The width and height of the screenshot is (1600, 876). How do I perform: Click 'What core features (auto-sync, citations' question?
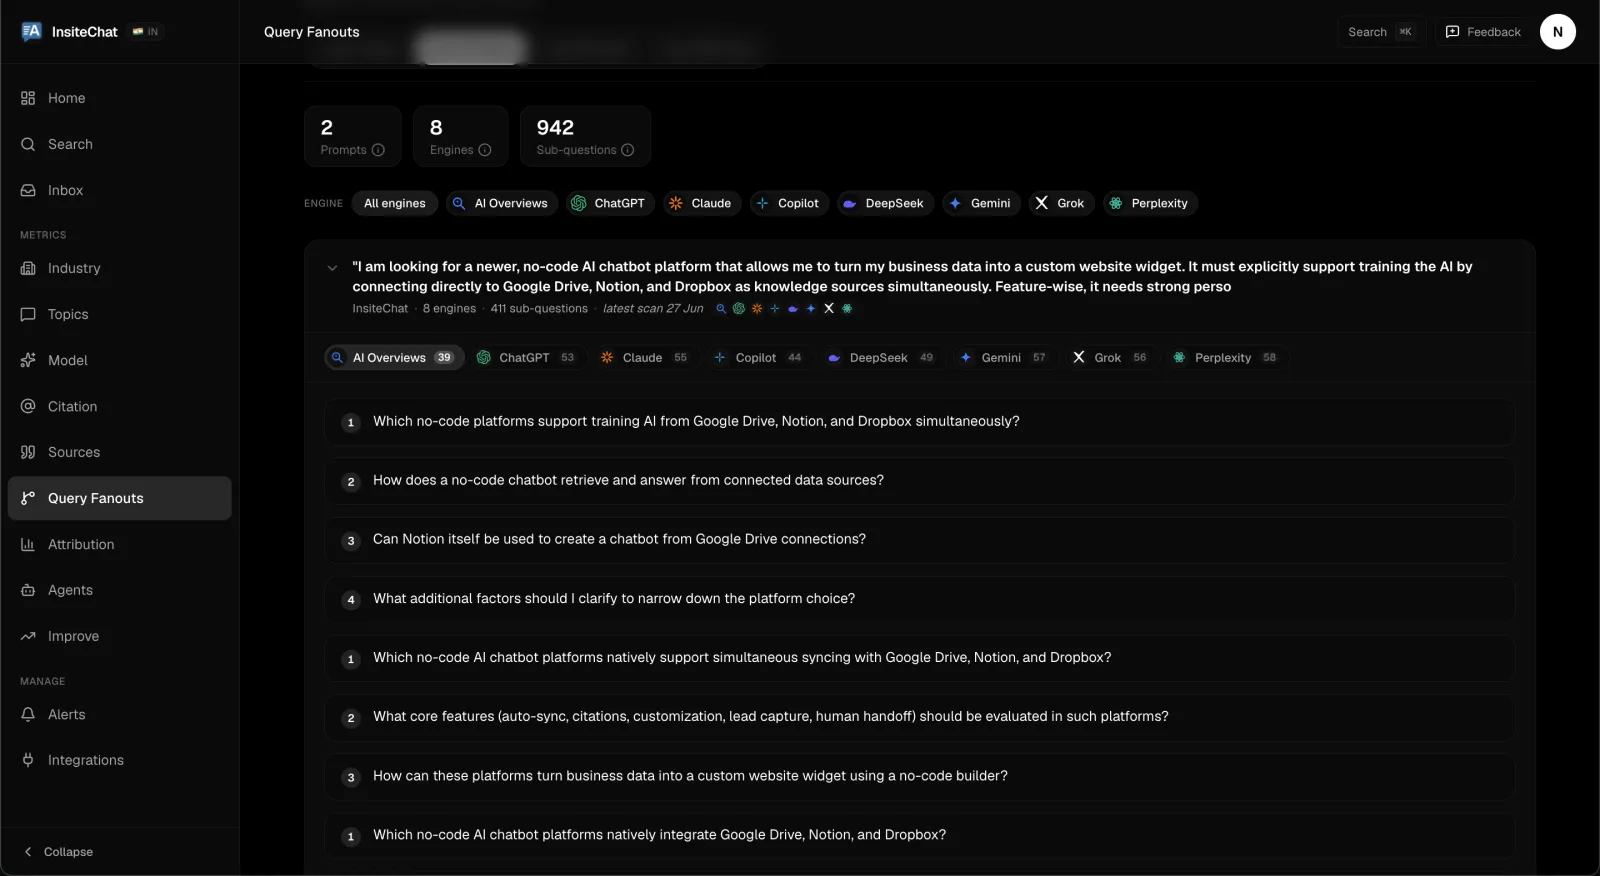[919, 717]
